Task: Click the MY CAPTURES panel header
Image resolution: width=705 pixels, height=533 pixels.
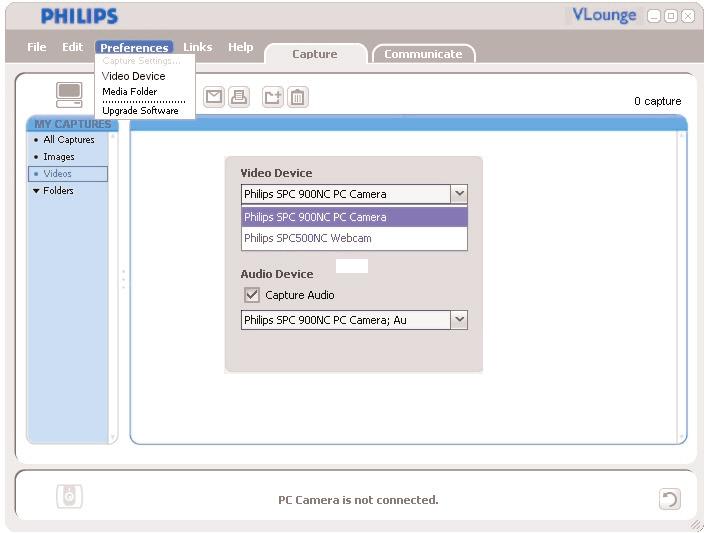Action: click(72, 124)
